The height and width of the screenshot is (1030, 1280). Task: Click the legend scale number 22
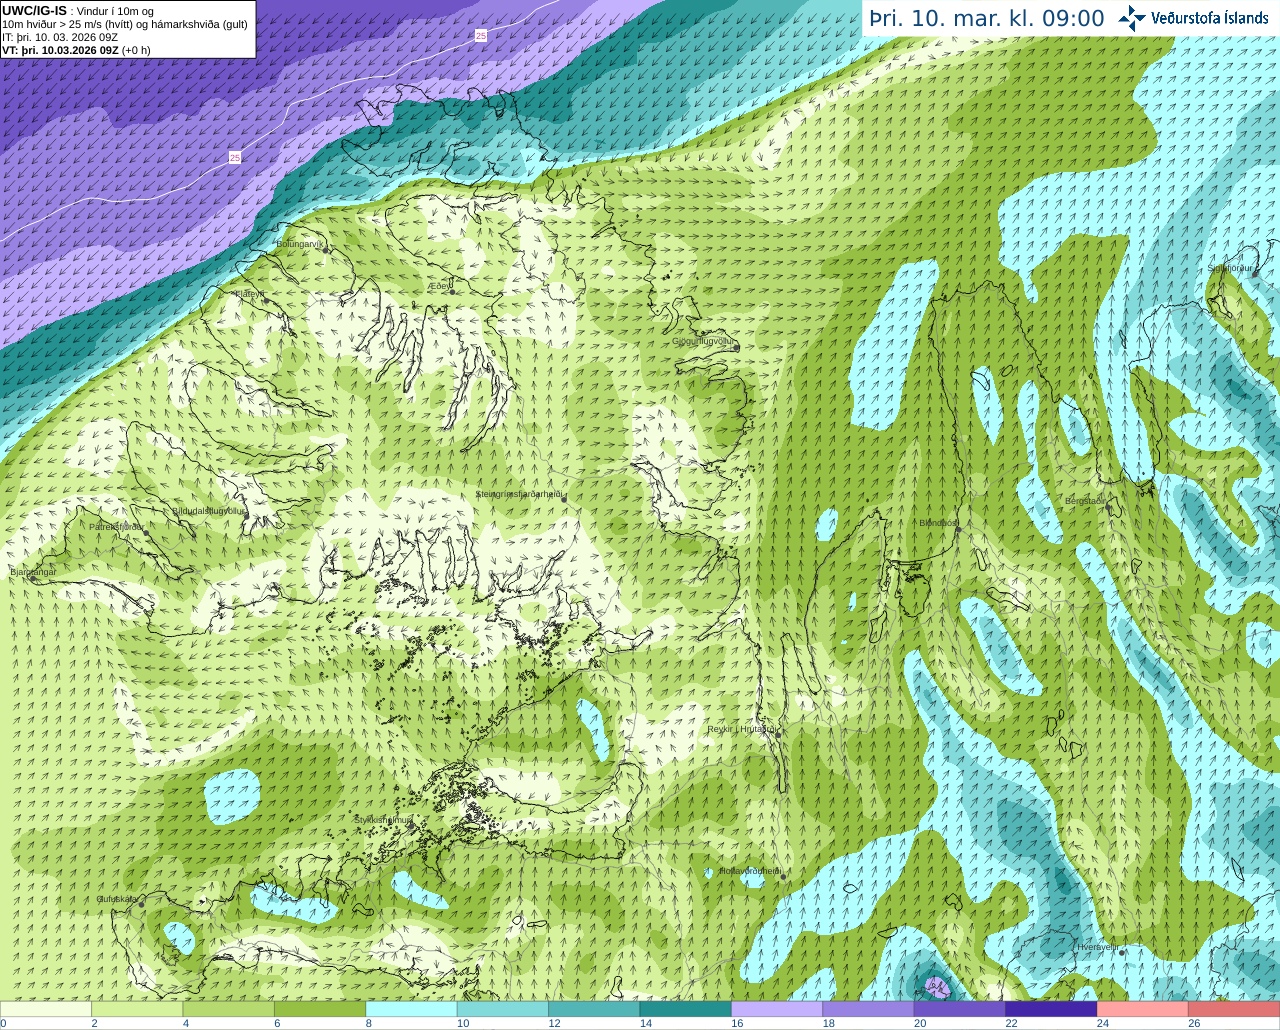(x=1011, y=1023)
